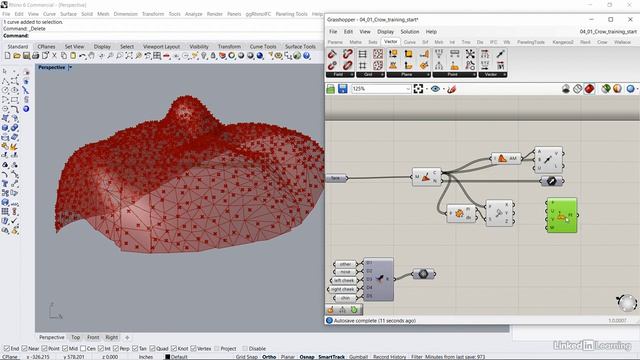Toggle Osnap in the Rhino status bar

coord(307,357)
